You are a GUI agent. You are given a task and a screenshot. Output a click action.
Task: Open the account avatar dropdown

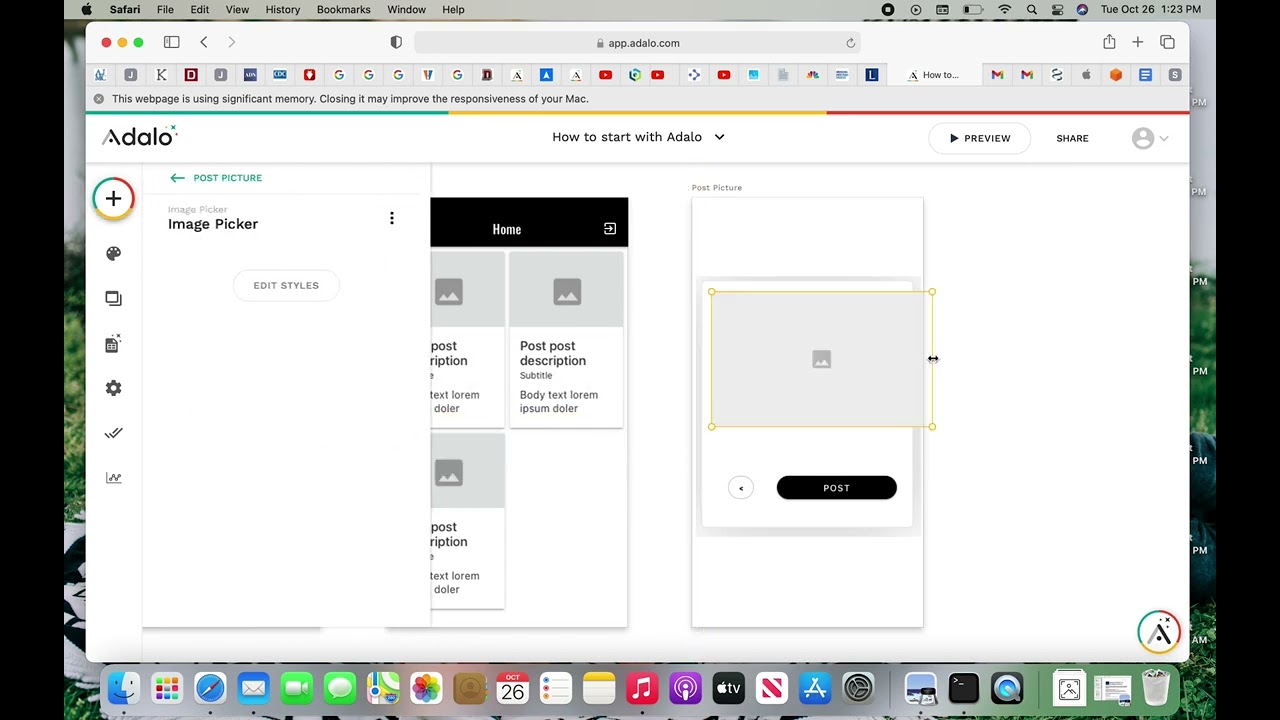(x=1150, y=138)
